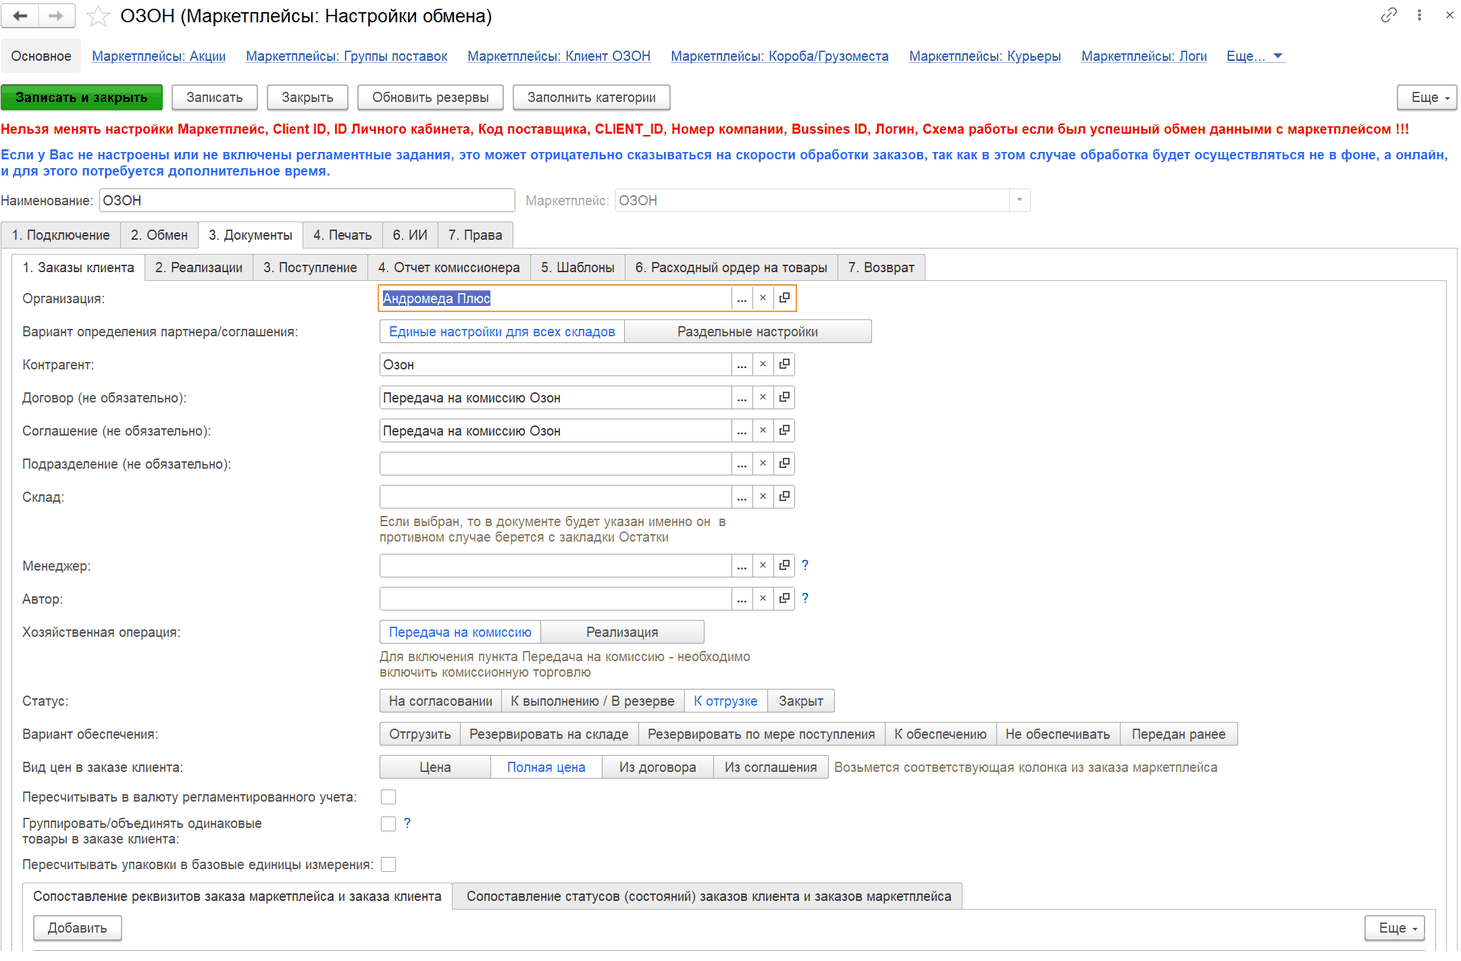Viewport: 1461px width, 961px height.
Task: Copy link to this form via chain icon
Action: tap(1389, 15)
